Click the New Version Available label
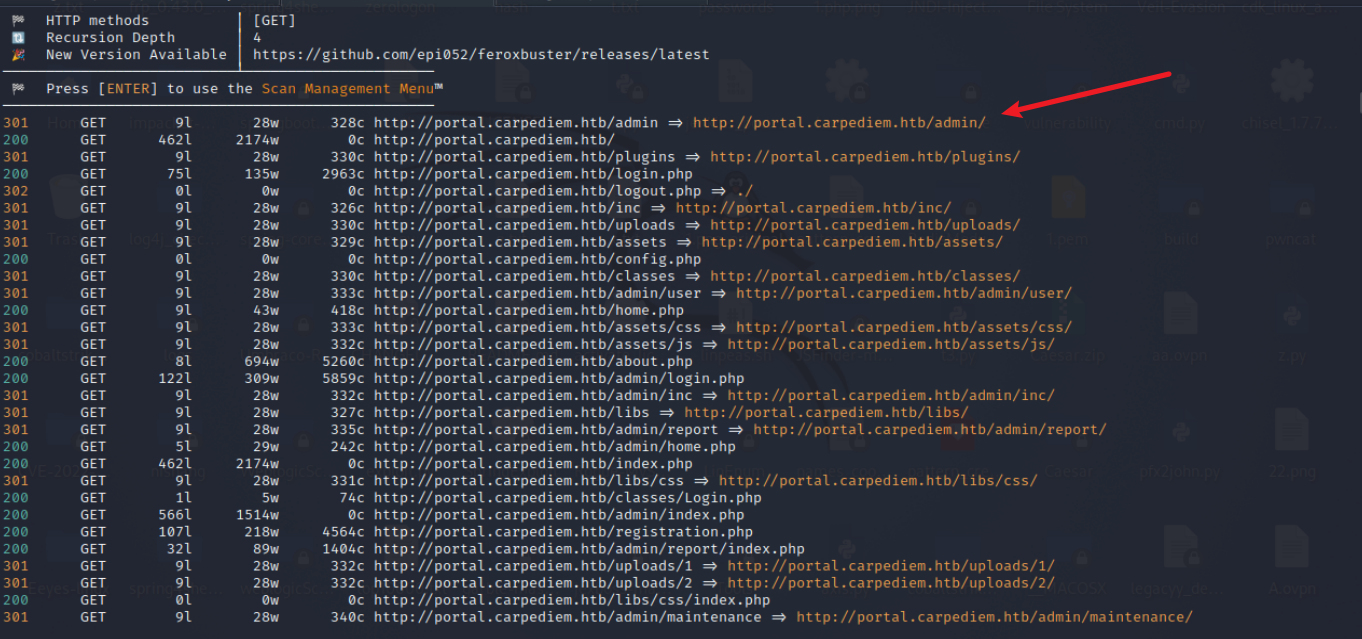Screen dimensions: 1362x639 (136, 54)
